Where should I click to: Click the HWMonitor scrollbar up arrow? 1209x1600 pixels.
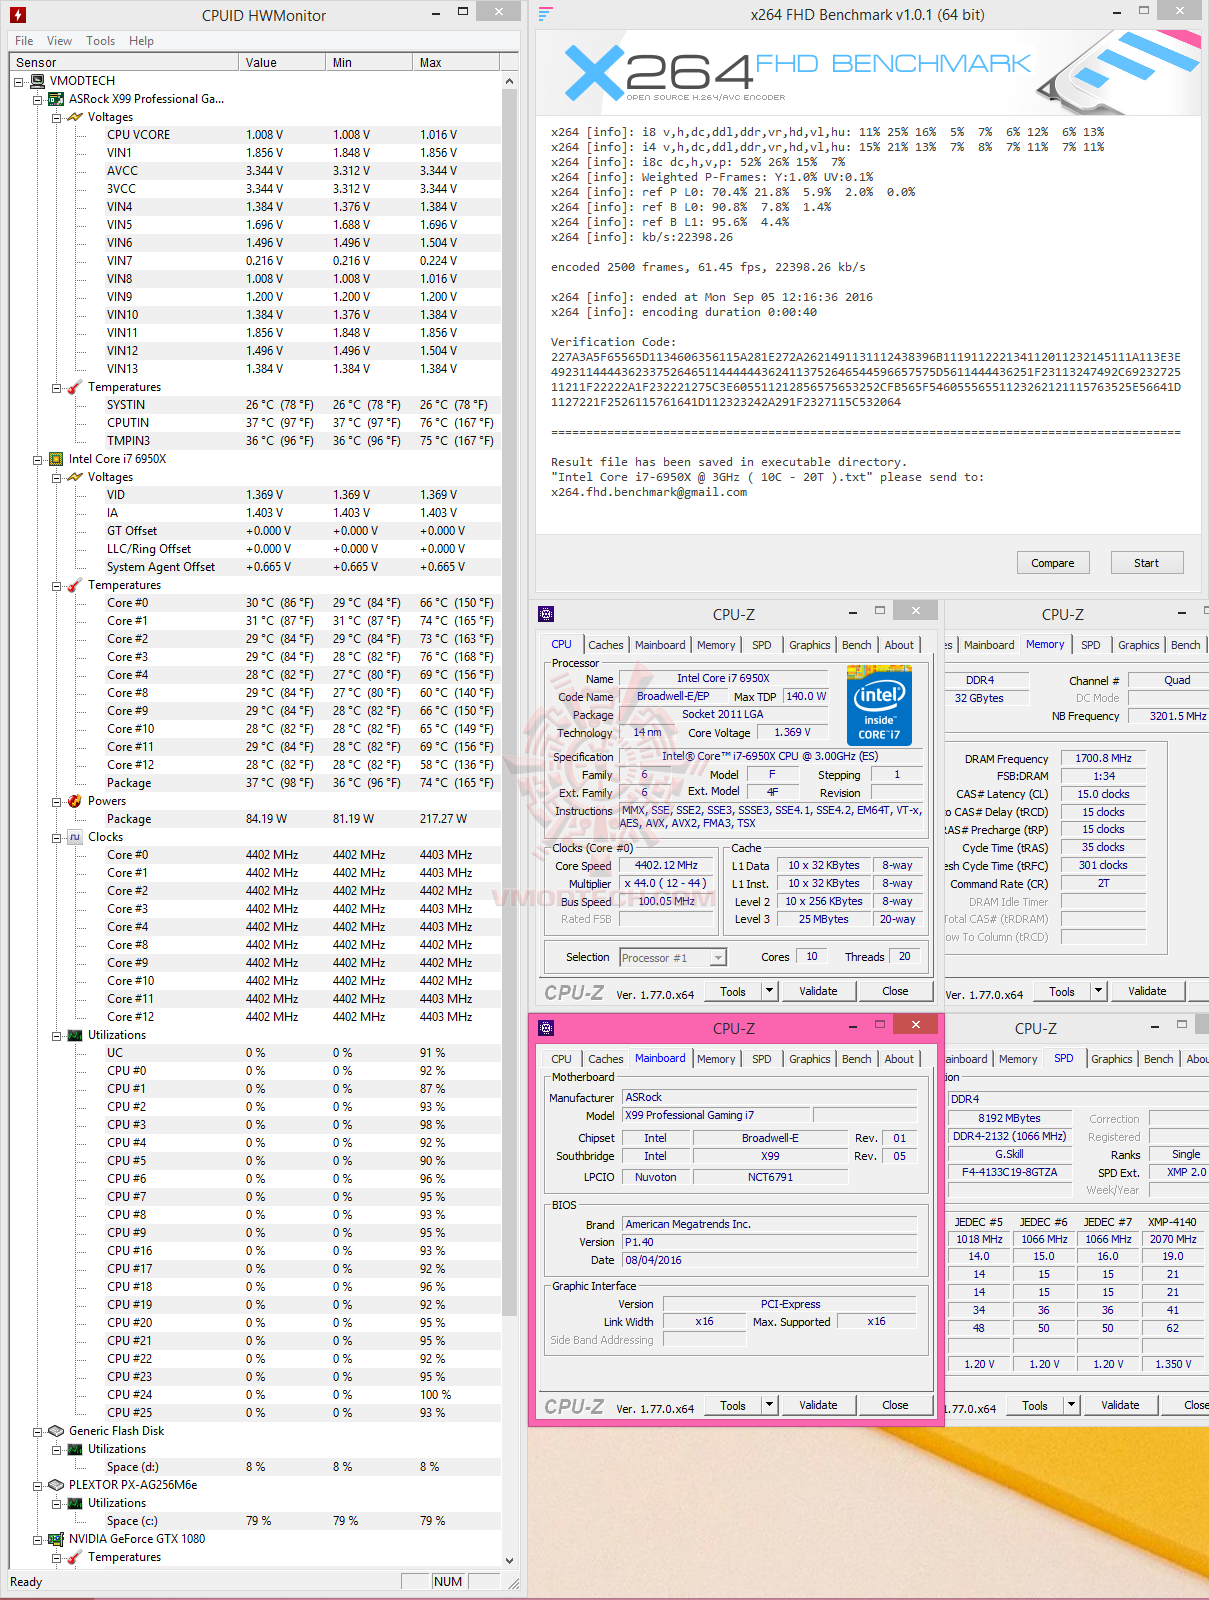point(509,81)
